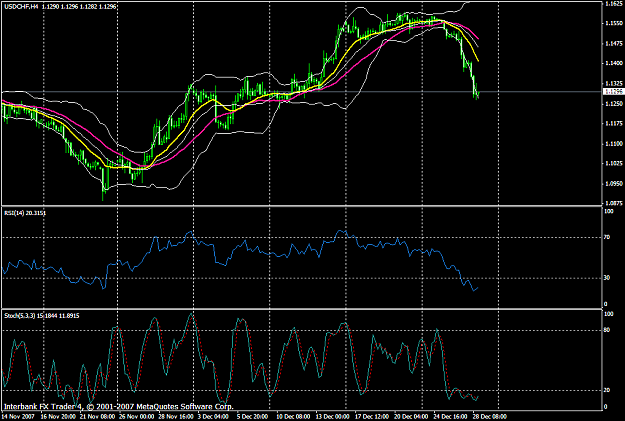Click the 1.1250 price scale value
Screen dimensions: 625x421
[614, 104]
